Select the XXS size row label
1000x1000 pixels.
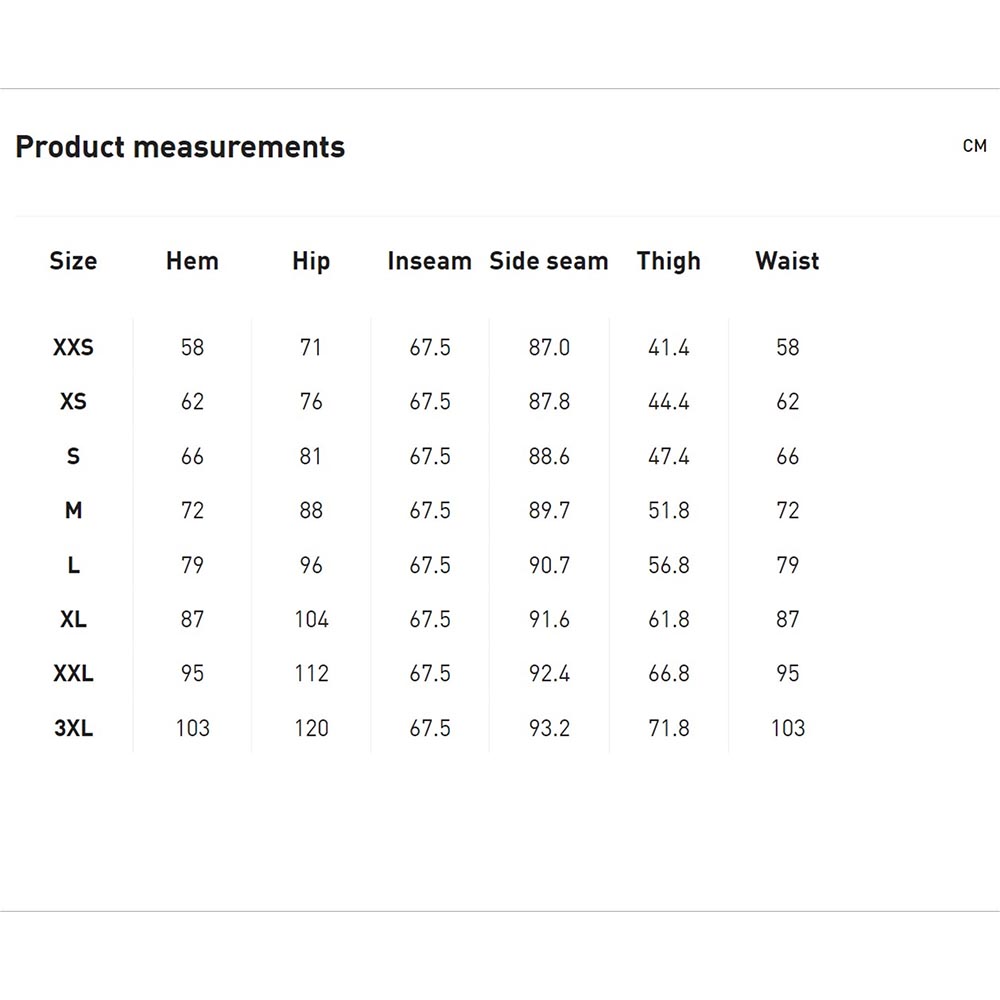pos(73,348)
